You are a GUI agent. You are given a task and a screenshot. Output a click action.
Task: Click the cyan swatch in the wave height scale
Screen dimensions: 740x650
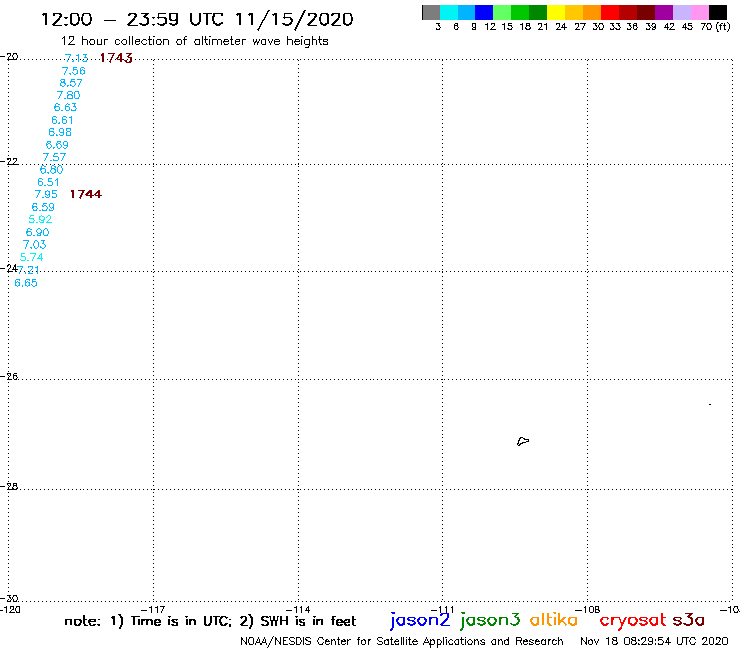click(x=449, y=12)
